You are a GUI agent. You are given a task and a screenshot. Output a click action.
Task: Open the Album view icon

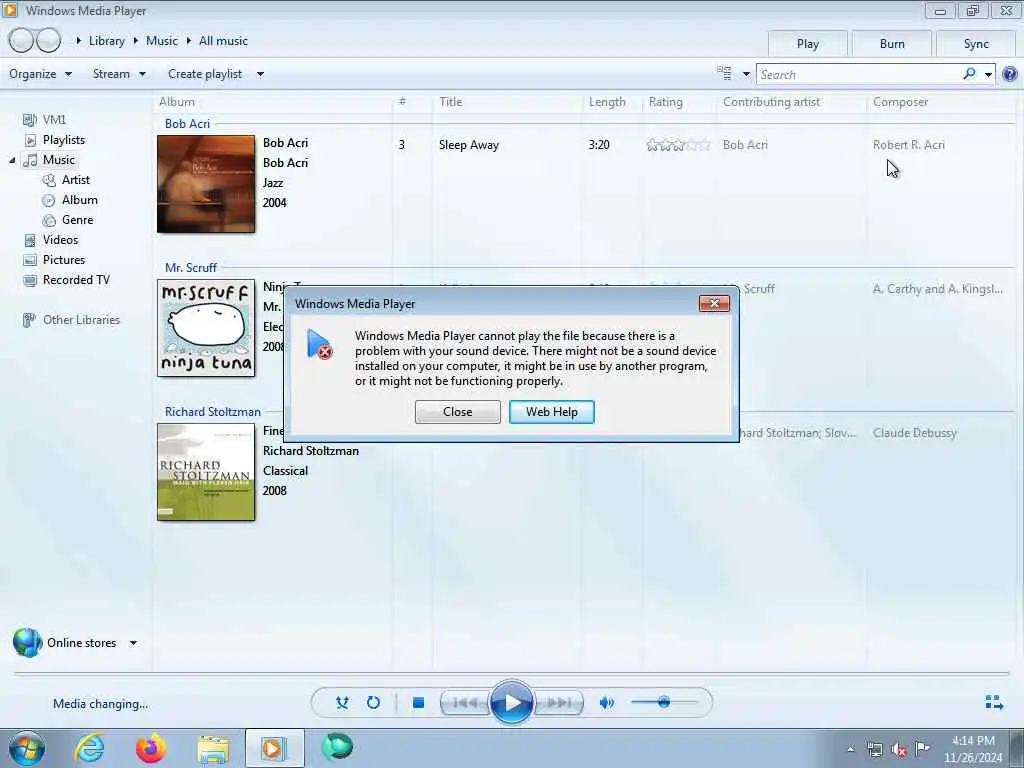(x=49, y=200)
